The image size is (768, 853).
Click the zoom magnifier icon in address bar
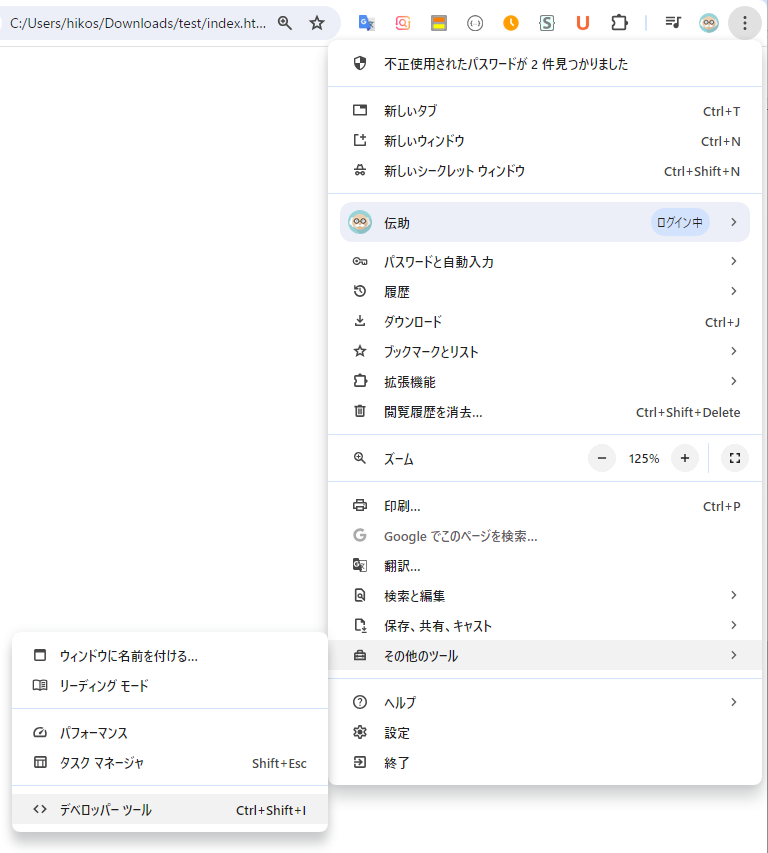coord(285,22)
